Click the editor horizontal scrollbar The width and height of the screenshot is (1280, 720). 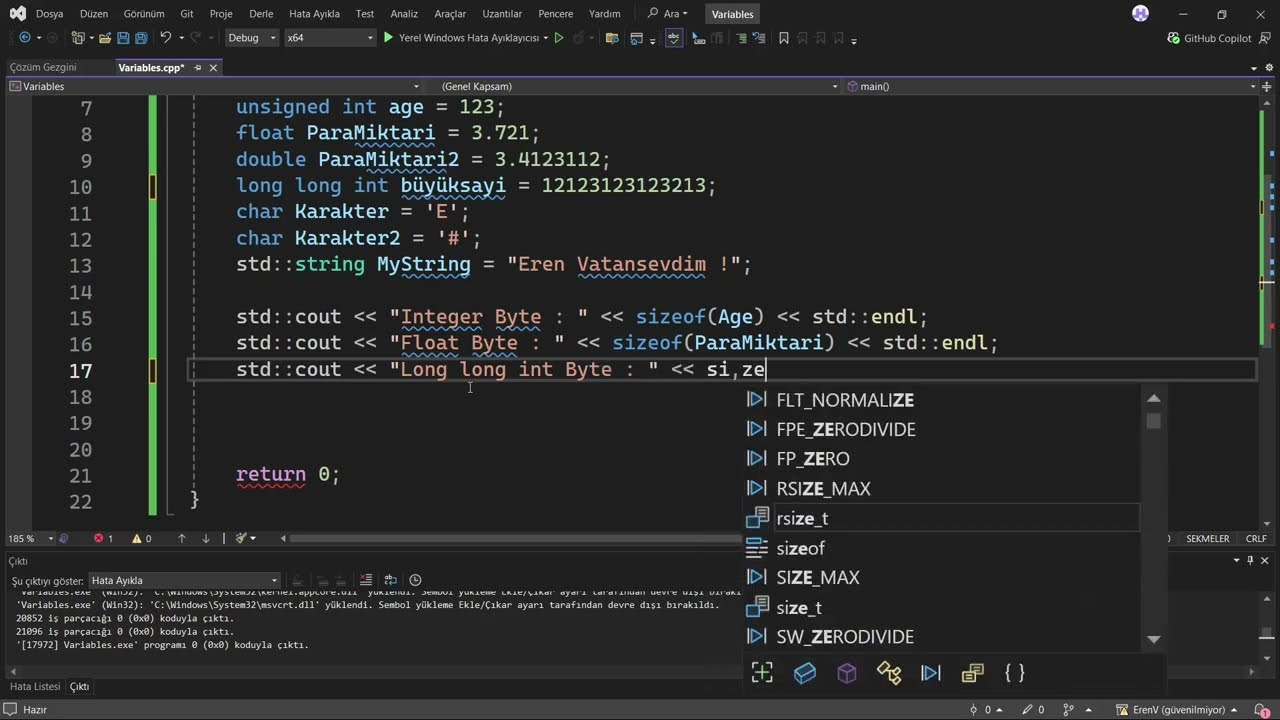point(510,538)
